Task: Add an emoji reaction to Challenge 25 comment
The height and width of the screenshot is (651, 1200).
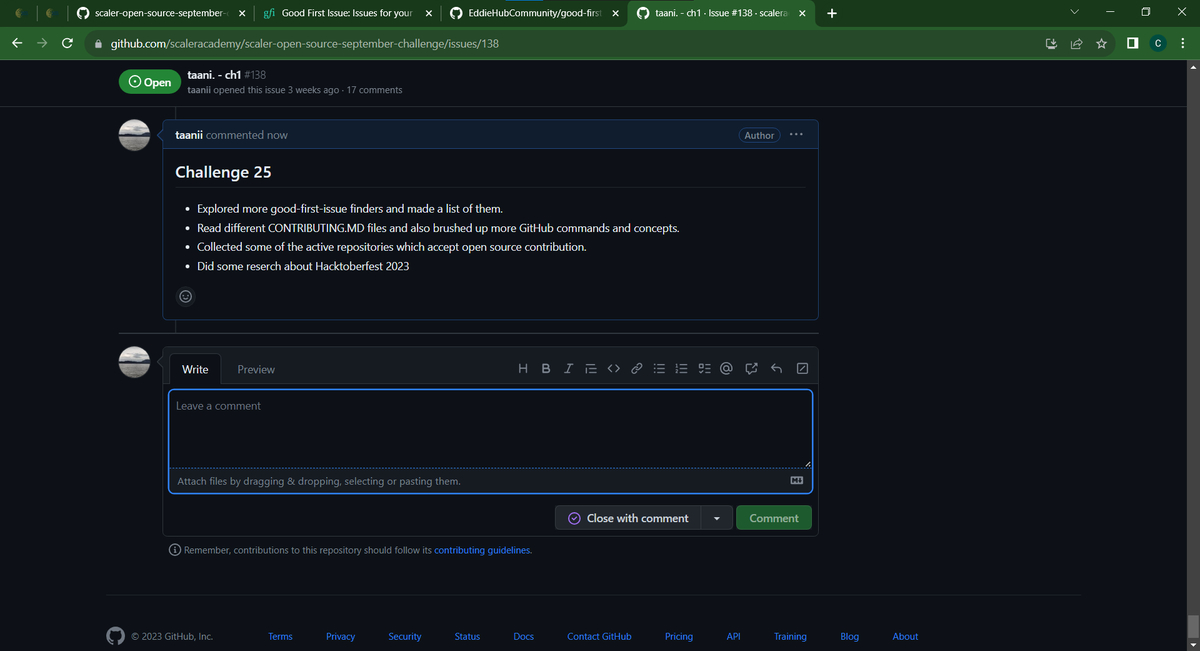Action: (185, 296)
